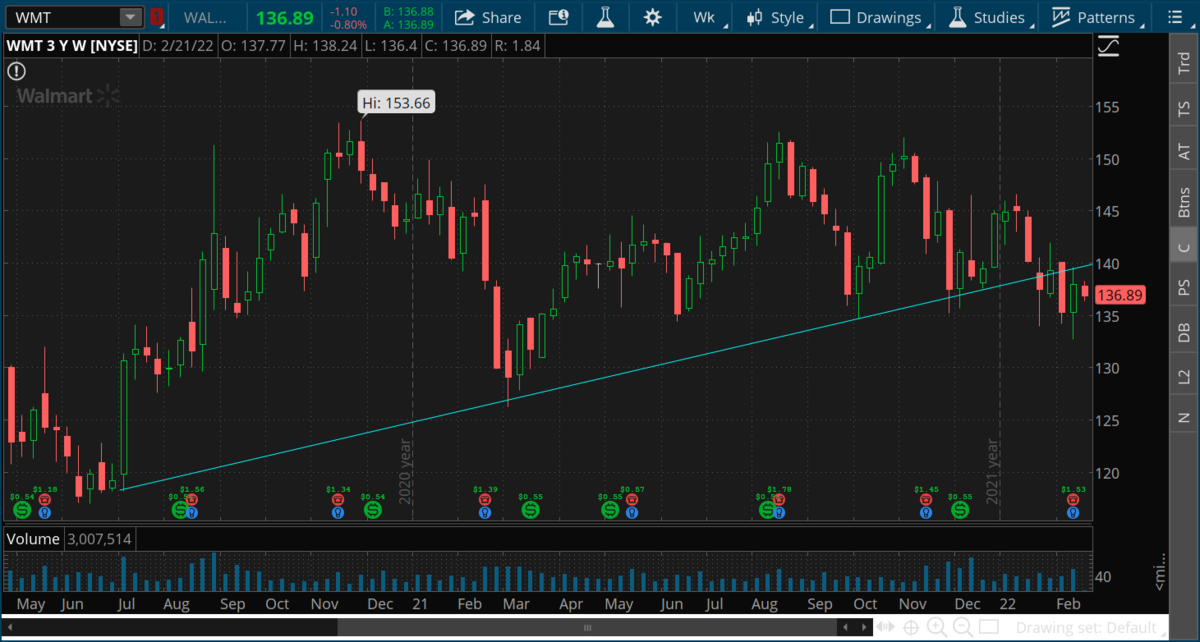Open the AT sidebar tab

pos(1184,153)
